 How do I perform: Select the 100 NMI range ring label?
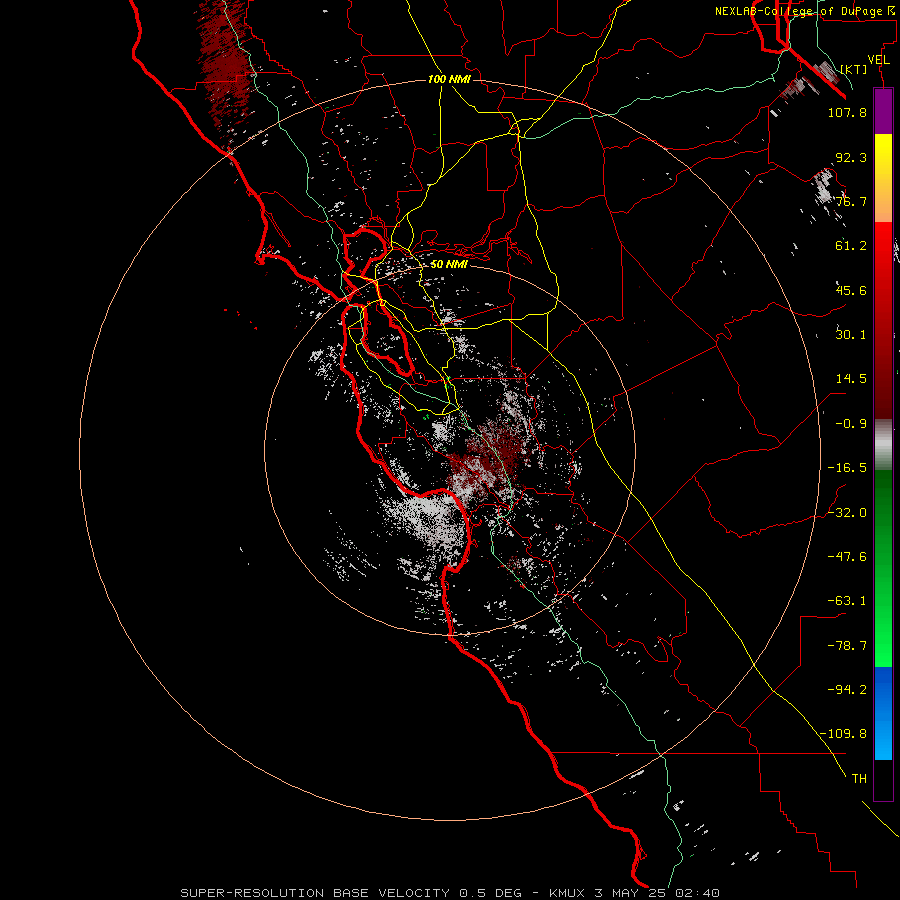pos(448,79)
